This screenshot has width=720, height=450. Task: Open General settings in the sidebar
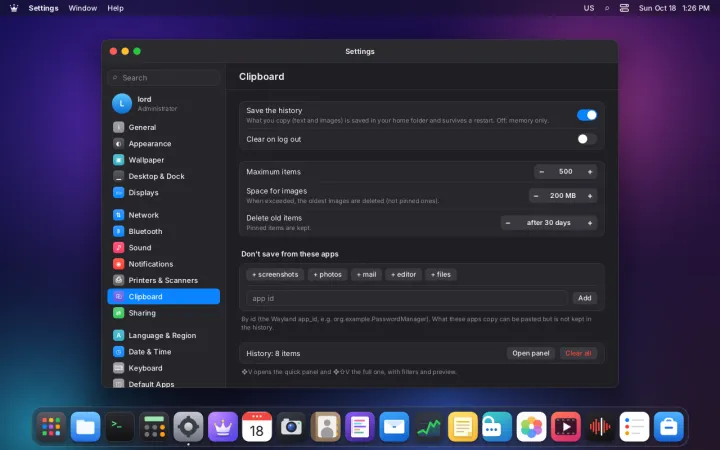point(163,127)
